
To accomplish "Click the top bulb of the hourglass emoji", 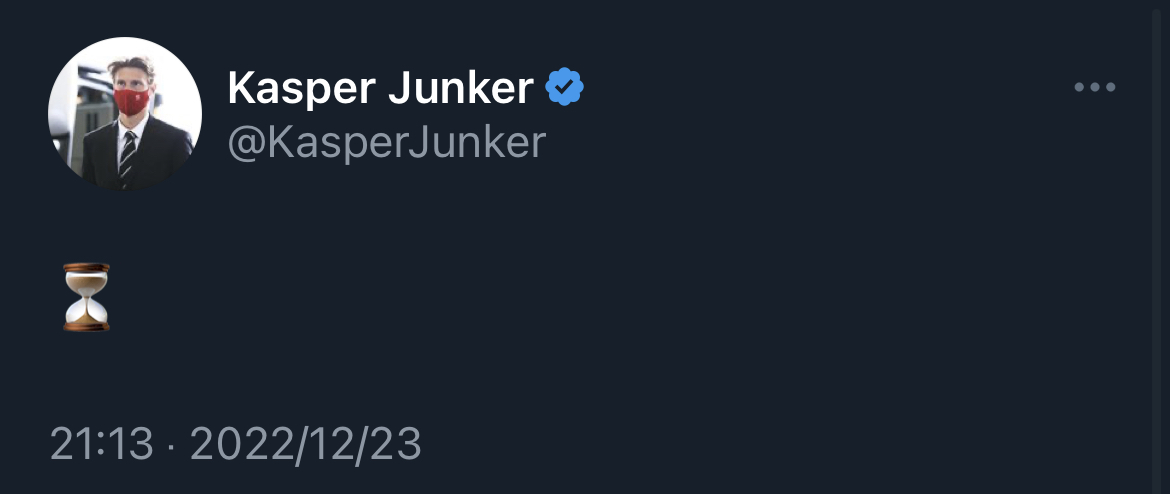I will point(86,281).
